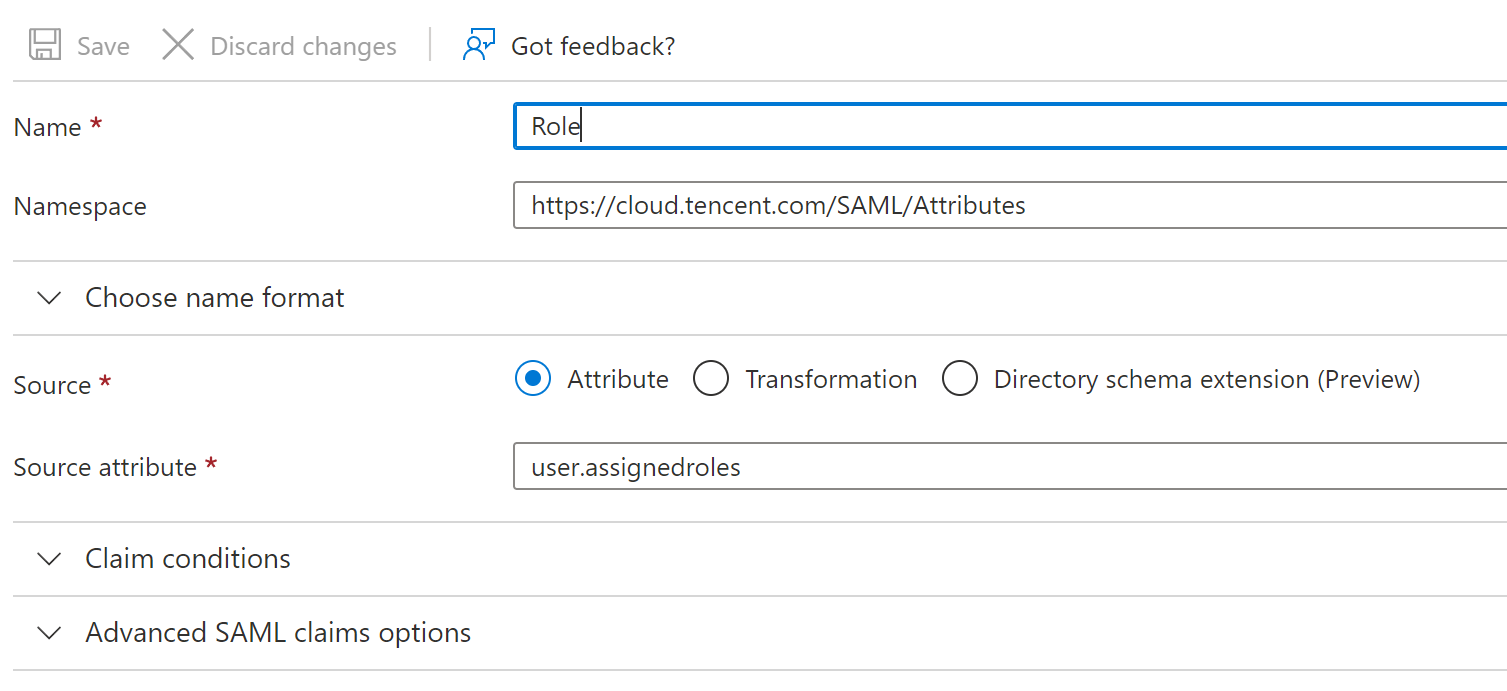
Task: Click the Discard changes X icon
Action: (x=178, y=46)
